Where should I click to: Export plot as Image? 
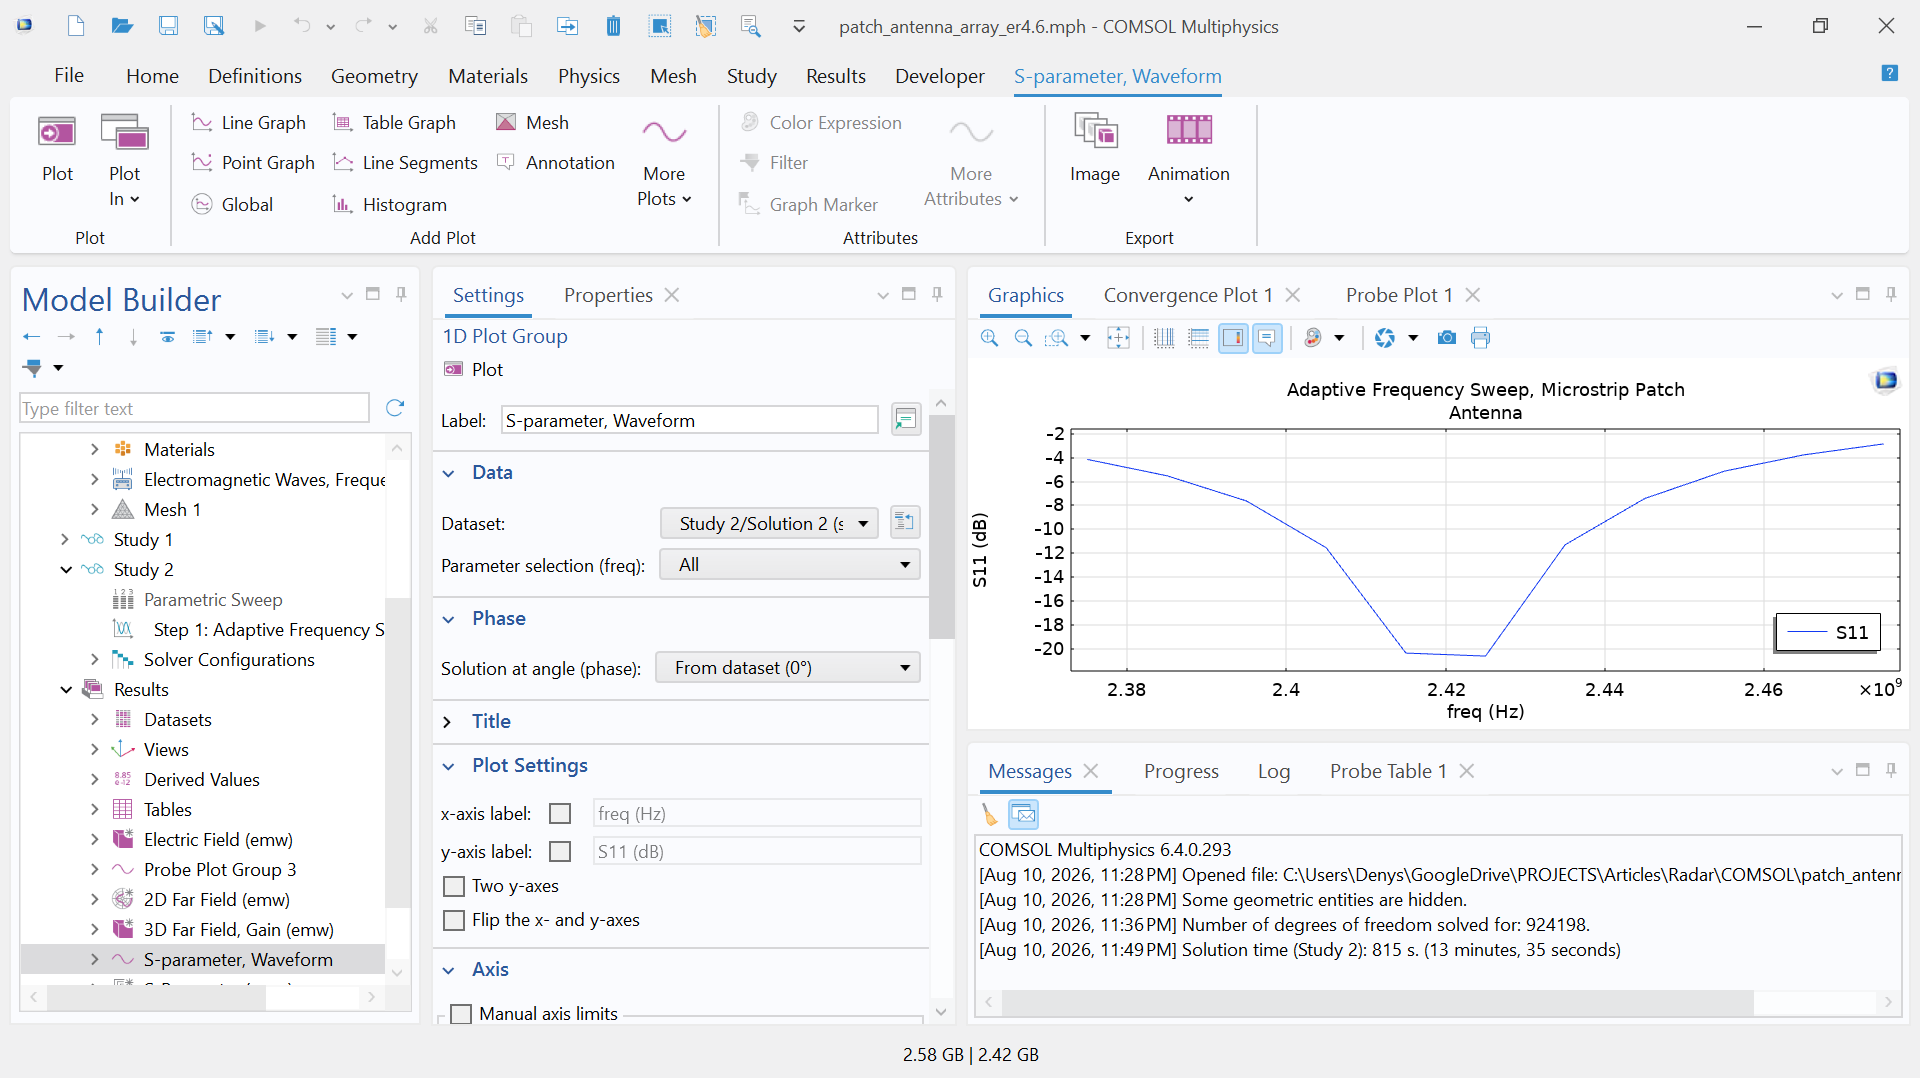coord(1095,148)
